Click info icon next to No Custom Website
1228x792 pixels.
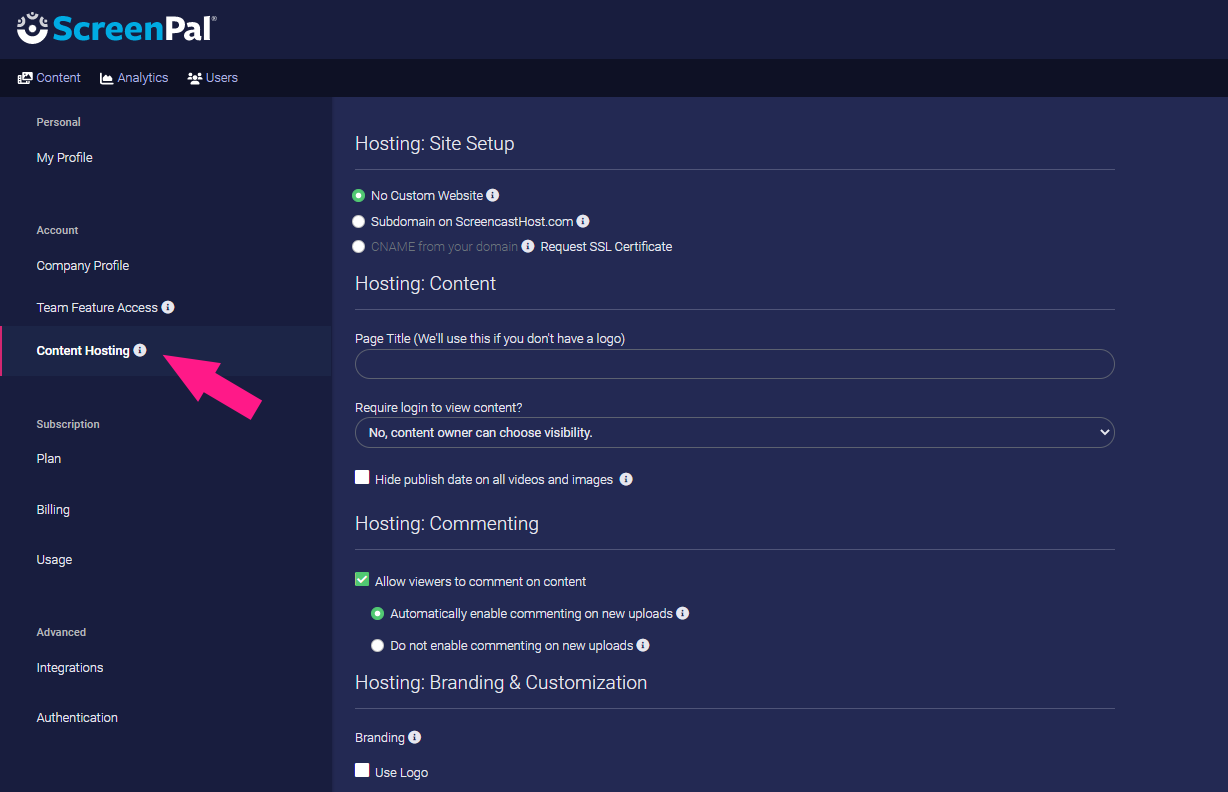[493, 195]
